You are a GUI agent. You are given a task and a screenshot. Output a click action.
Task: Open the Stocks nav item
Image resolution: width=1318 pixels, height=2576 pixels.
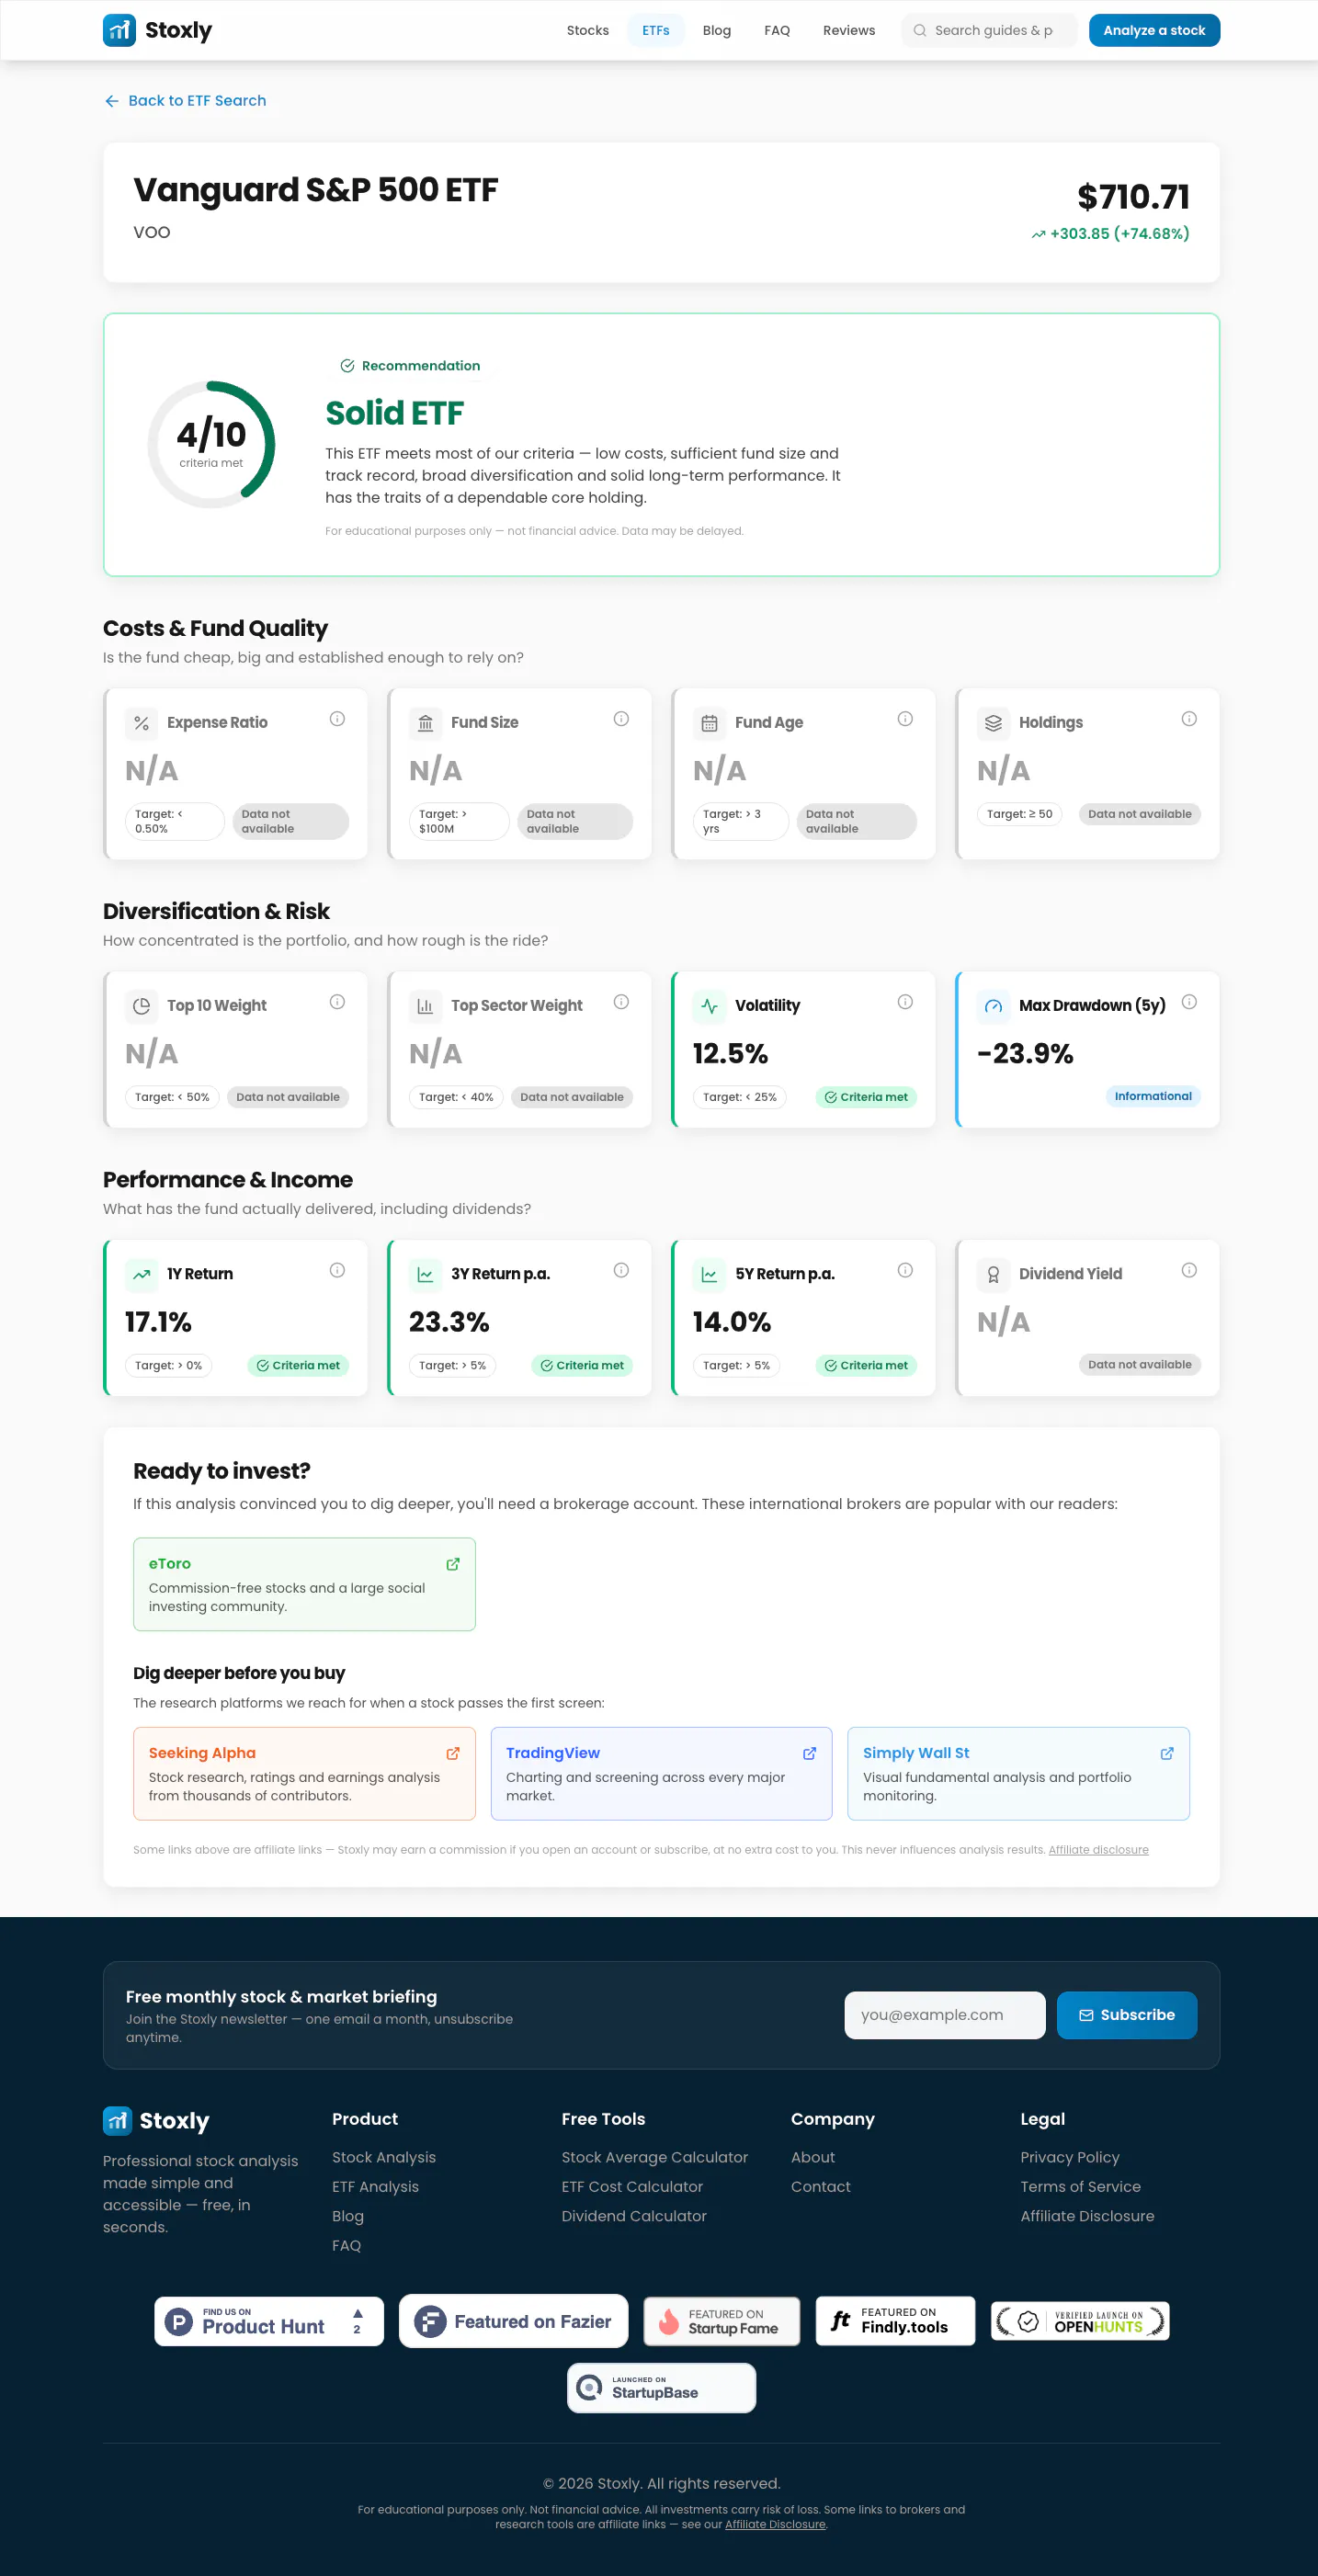coord(587,30)
